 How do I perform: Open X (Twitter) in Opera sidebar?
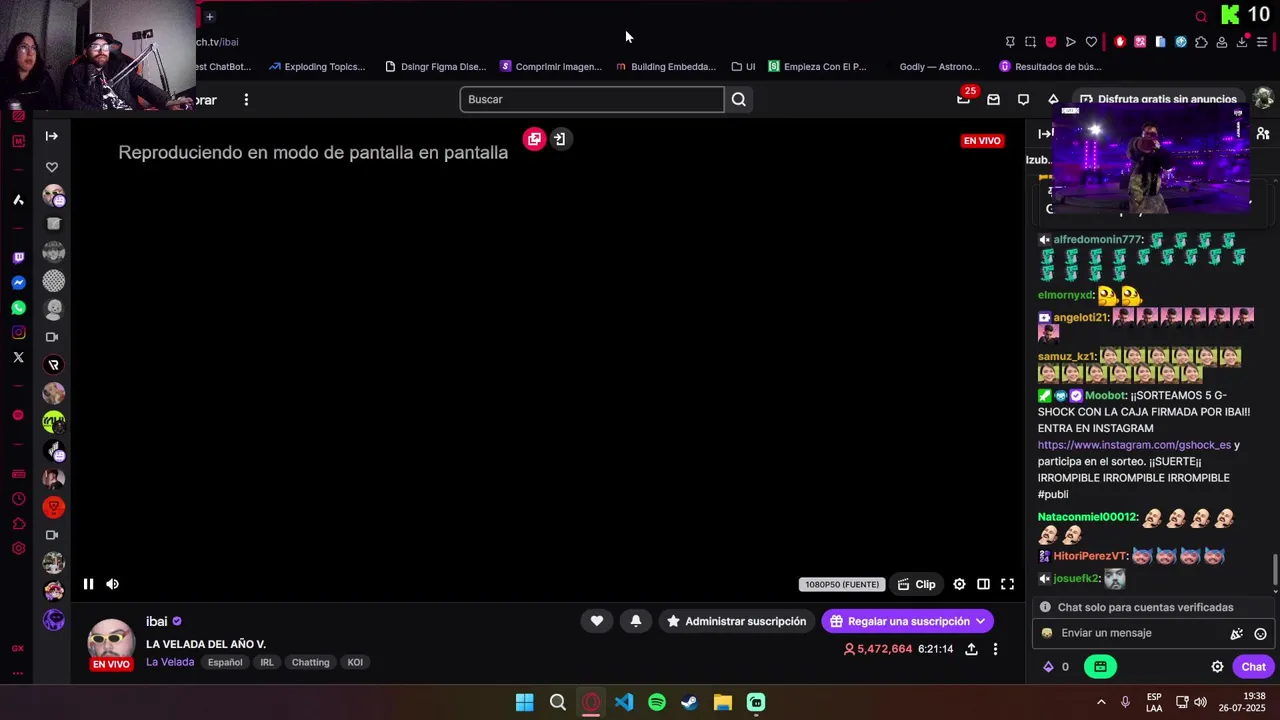tap(18, 357)
